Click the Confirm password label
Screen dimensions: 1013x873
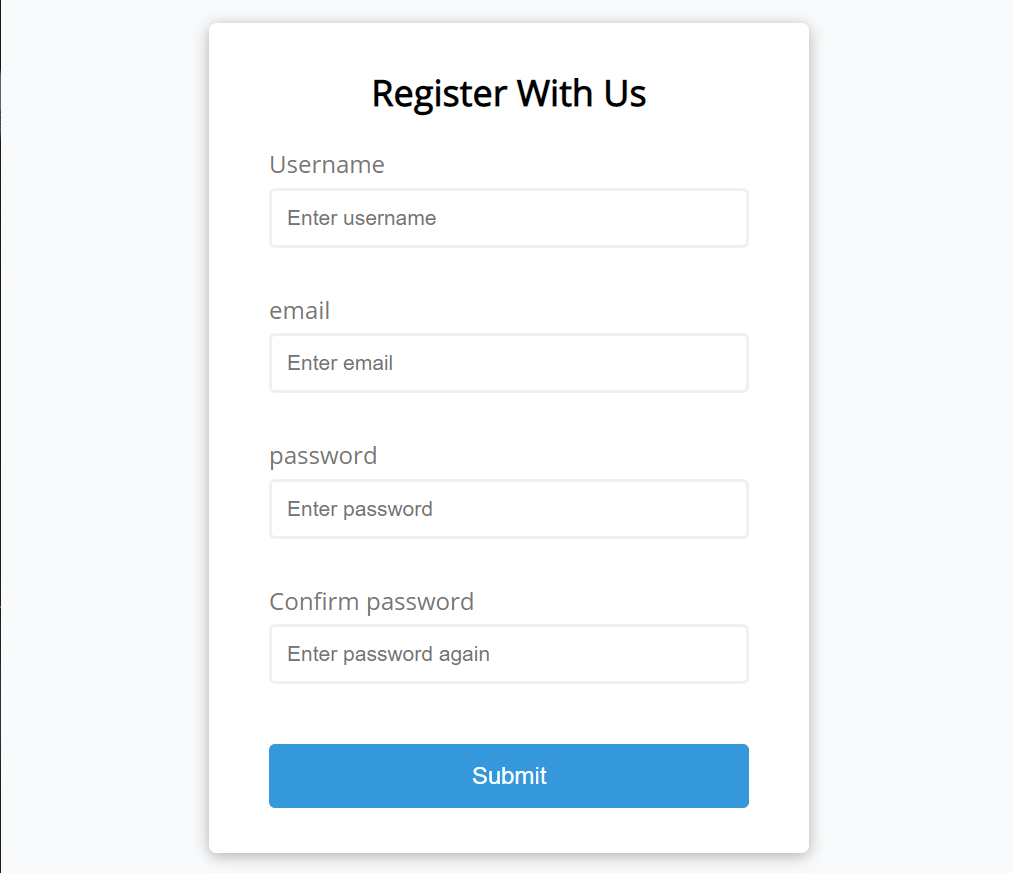pos(371,602)
